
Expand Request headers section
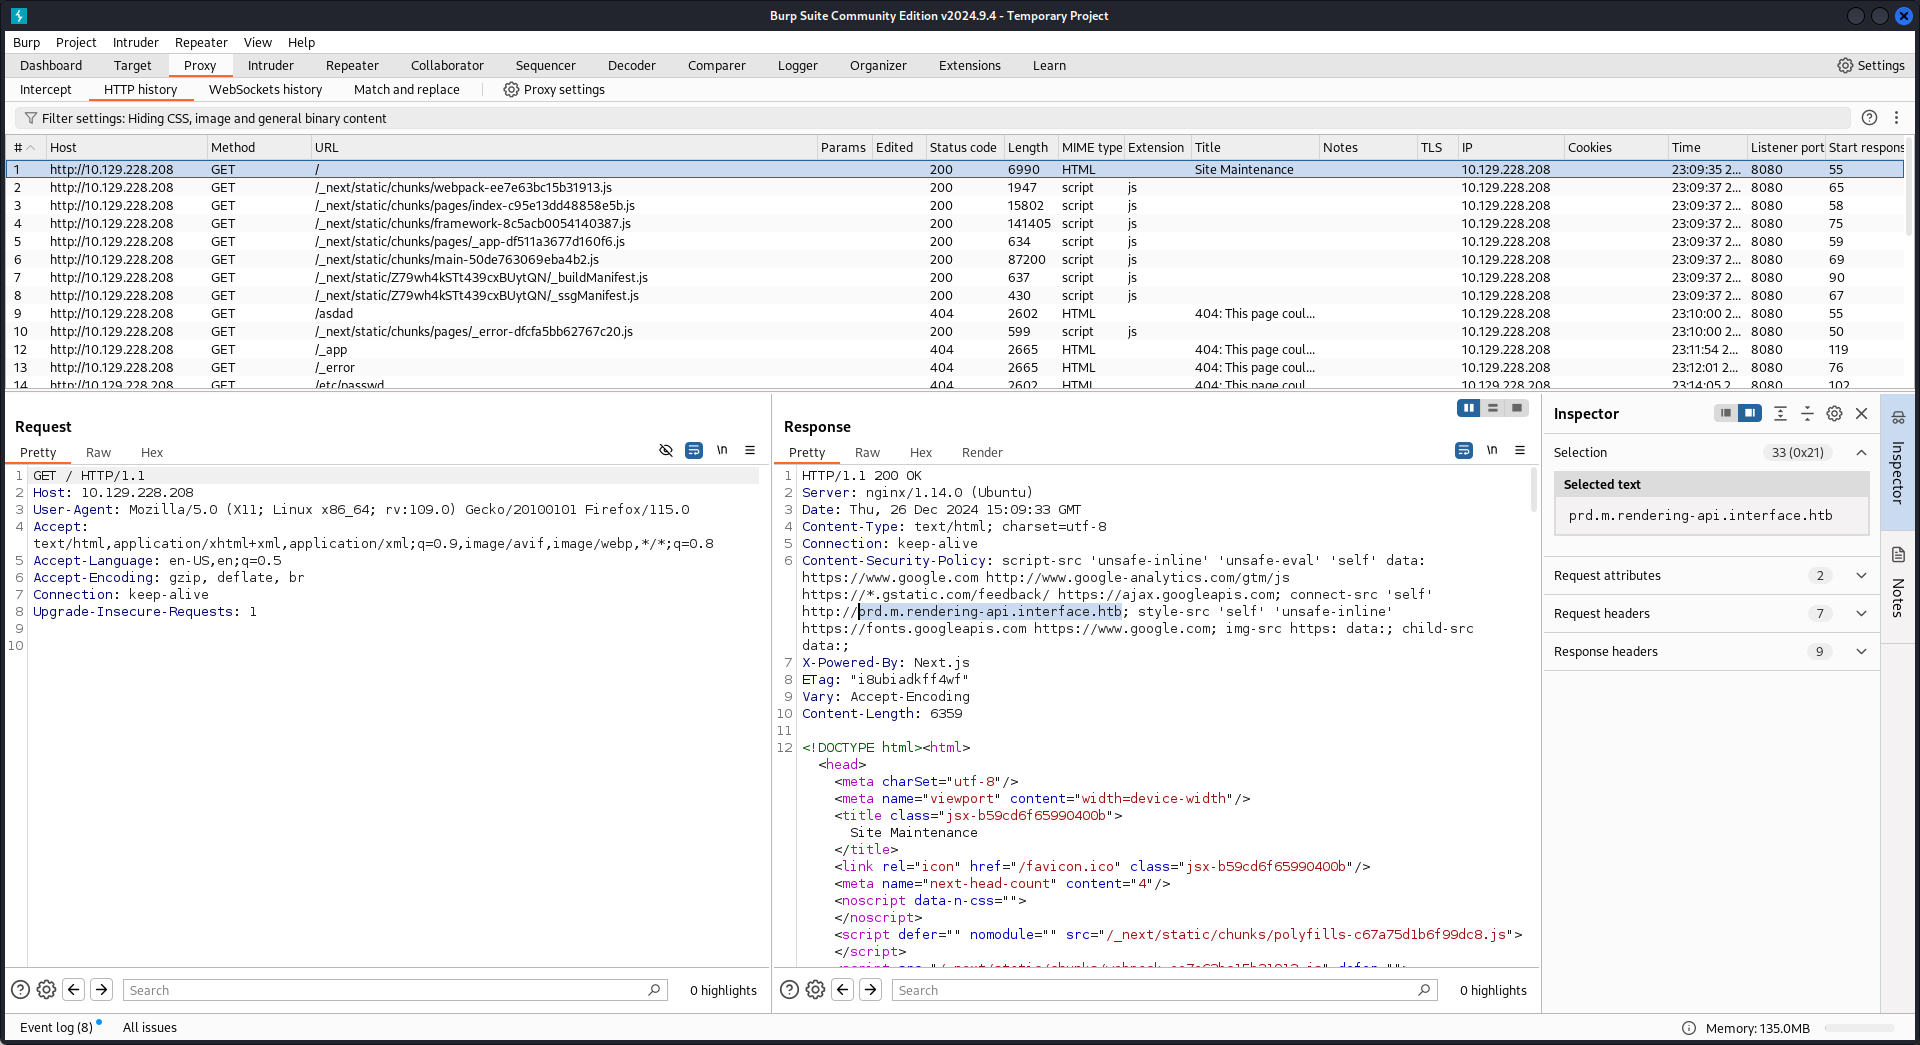click(1861, 613)
